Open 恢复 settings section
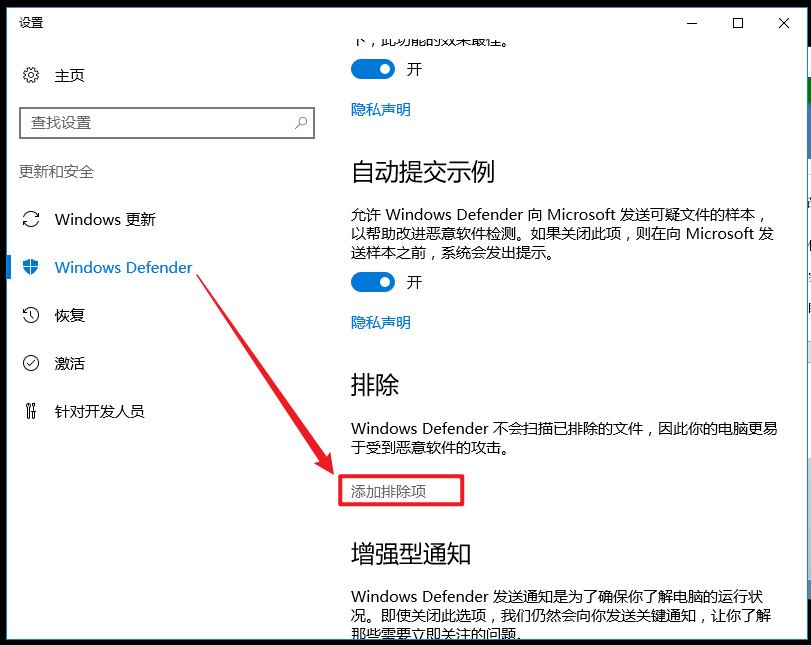This screenshot has width=811, height=645. (70, 316)
